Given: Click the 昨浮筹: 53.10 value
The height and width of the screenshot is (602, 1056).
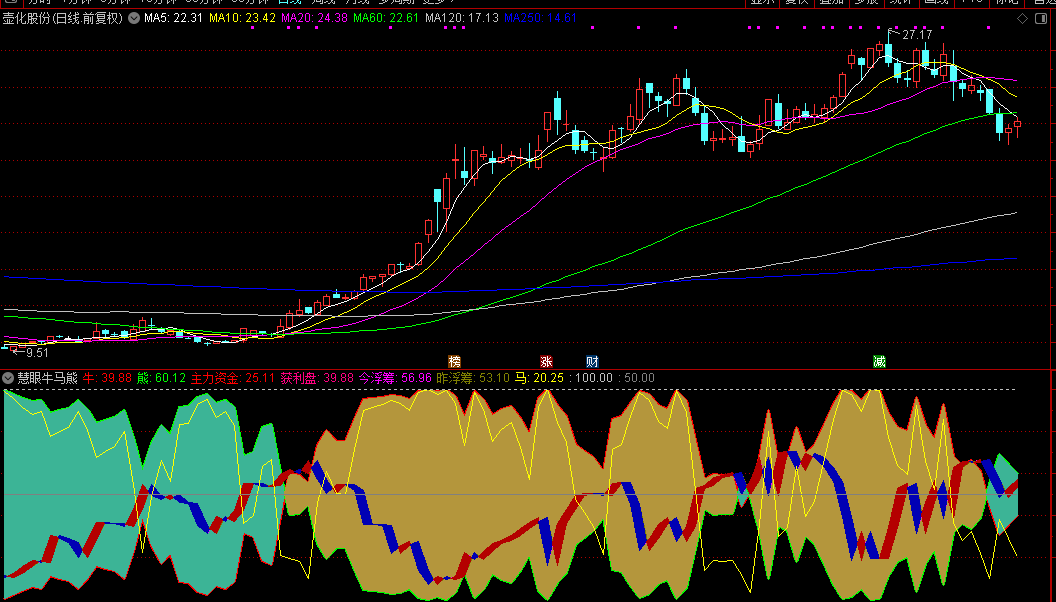Looking at the screenshot, I should (x=473, y=378).
